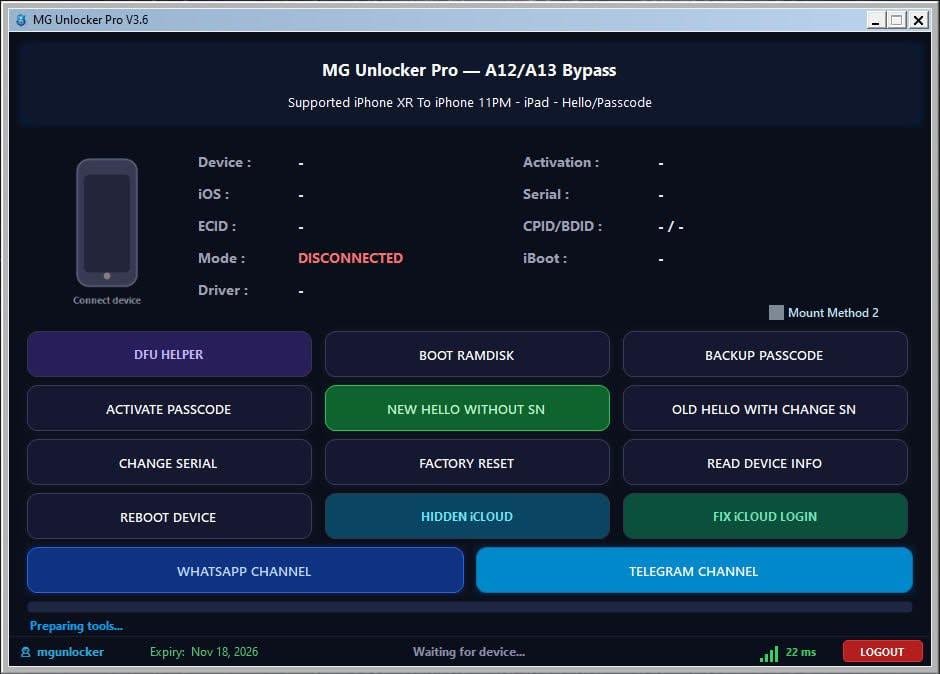This screenshot has height=674, width=940.
Task: Click the Connect device caption
Action: [107, 300]
